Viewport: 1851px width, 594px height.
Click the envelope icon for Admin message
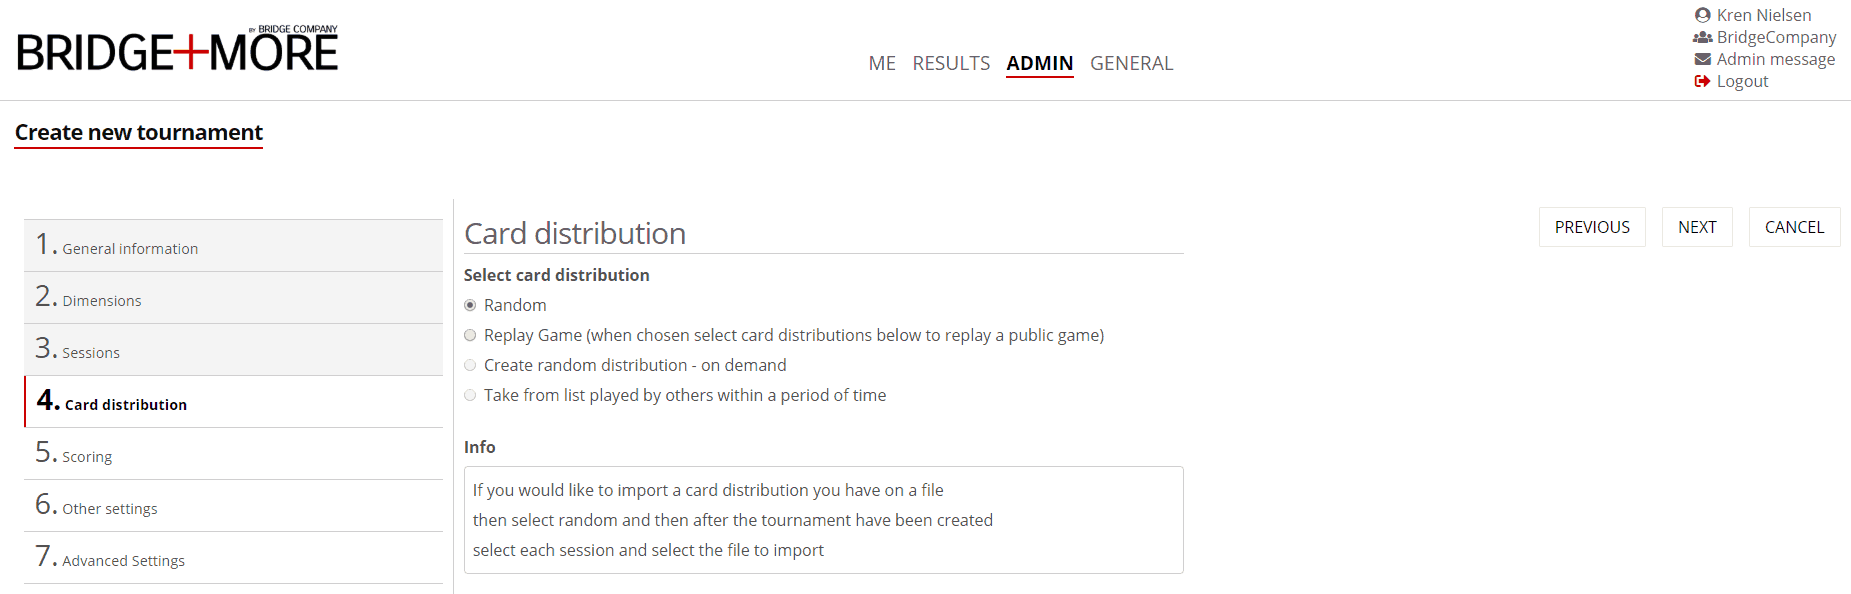coord(1702,59)
